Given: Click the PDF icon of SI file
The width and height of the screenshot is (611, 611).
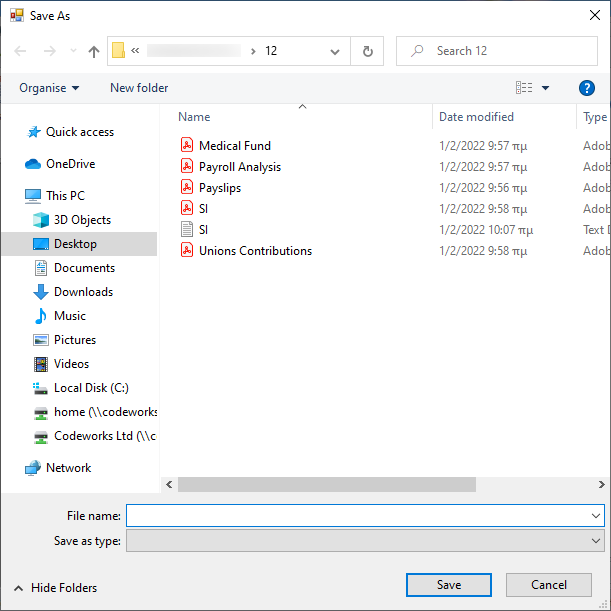Looking at the screenshot, I should pyautogui.click(x=187, y=208).
